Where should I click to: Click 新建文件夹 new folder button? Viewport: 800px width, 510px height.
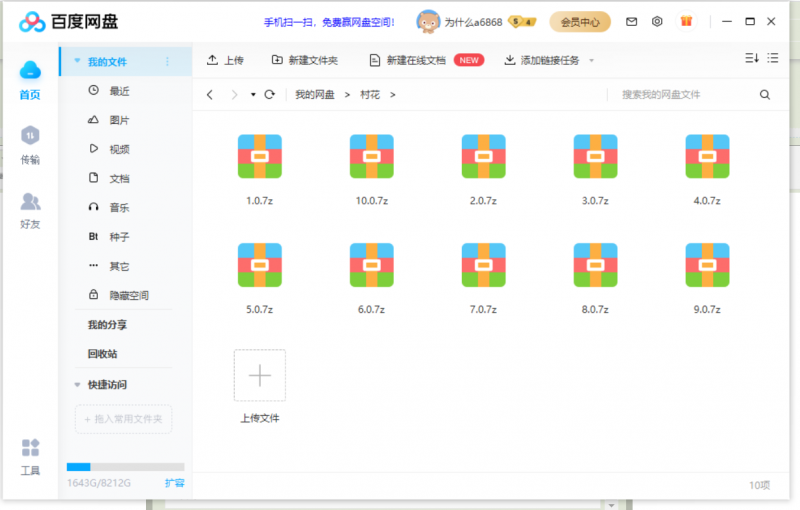pos(305,60)
